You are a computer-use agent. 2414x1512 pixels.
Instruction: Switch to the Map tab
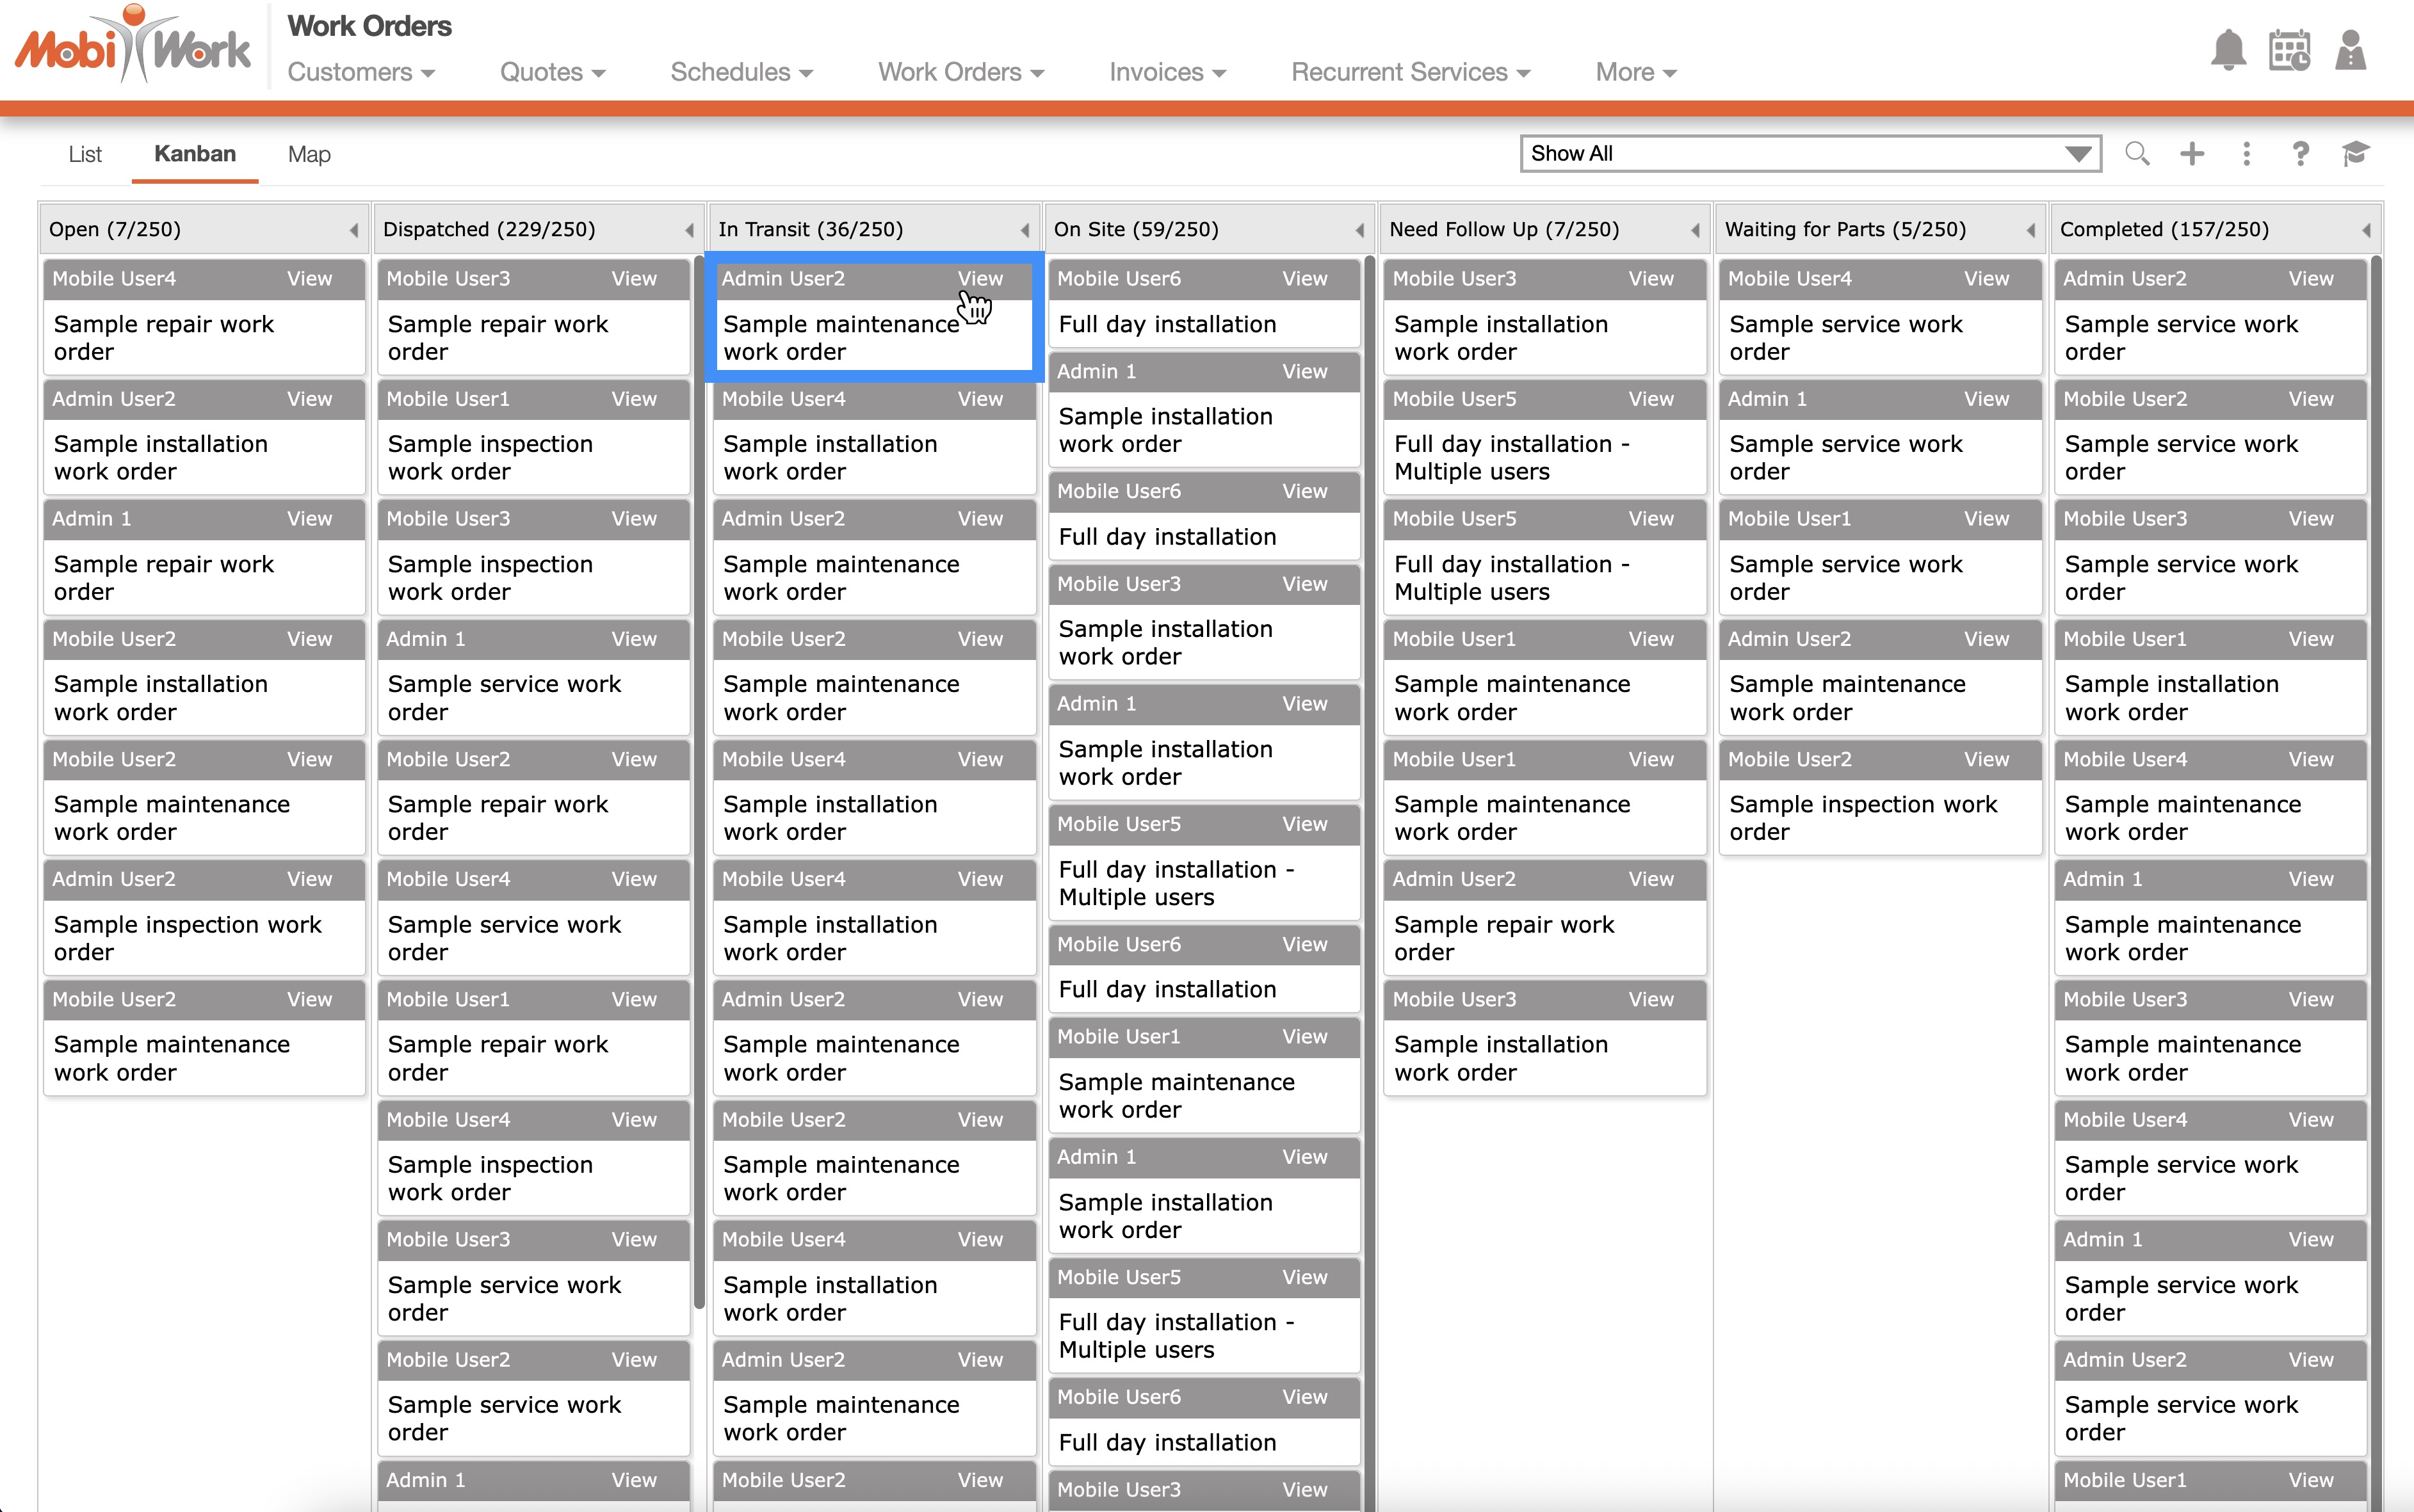coord(309,154)
